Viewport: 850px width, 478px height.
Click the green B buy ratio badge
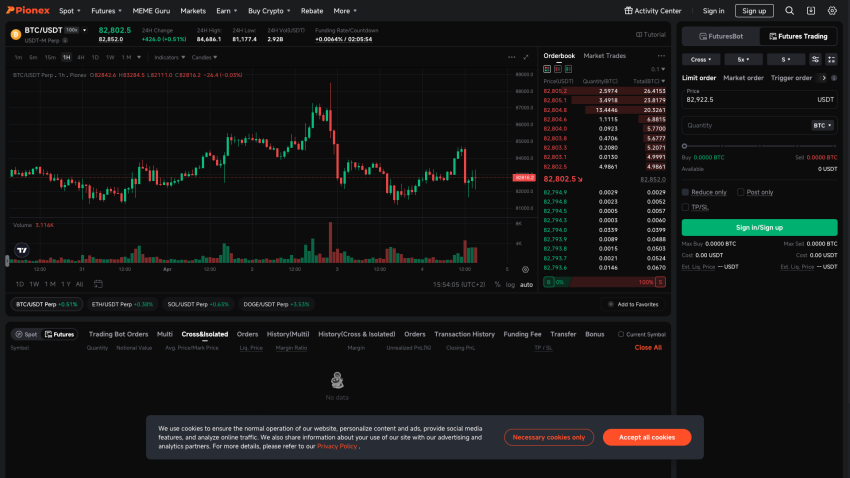tap(549, 282)
